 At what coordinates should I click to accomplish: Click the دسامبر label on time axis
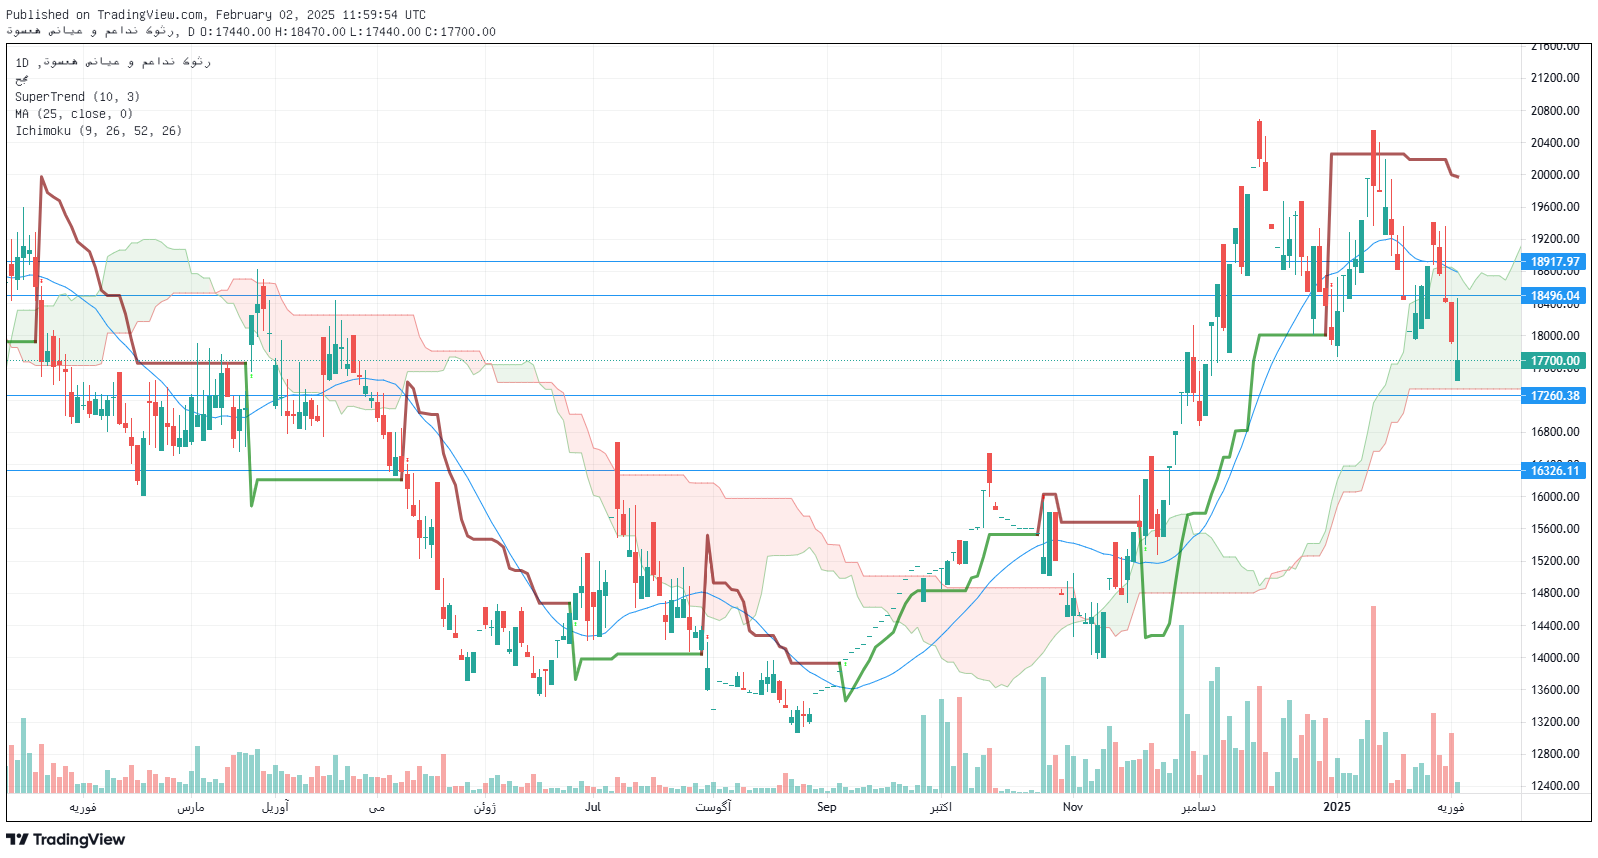pos(1198,807)
